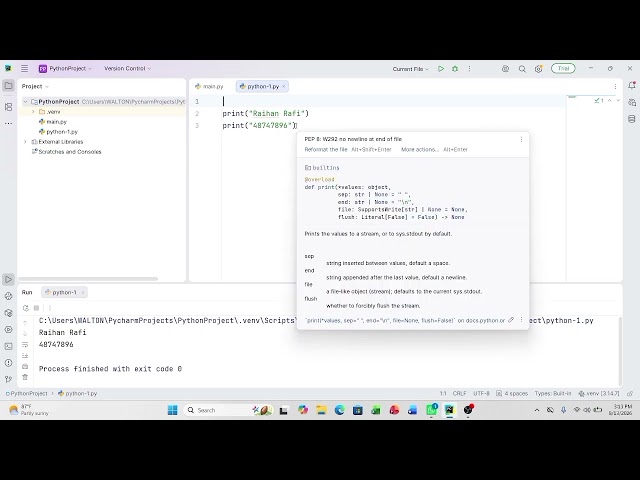Open weather widget showing 87°F

point(29,410)
